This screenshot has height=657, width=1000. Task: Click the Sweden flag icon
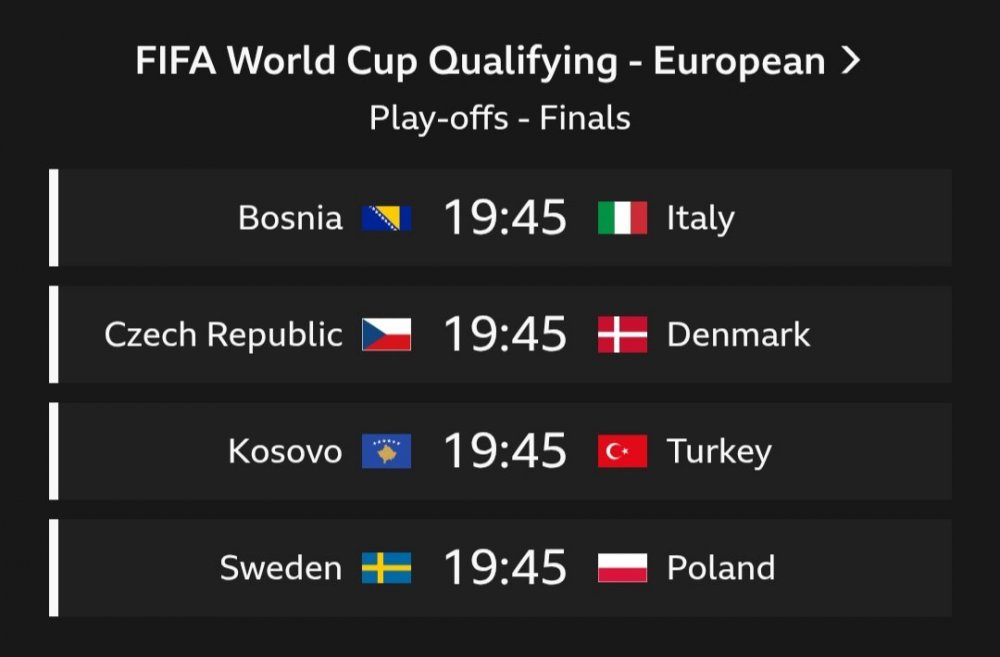386,568
